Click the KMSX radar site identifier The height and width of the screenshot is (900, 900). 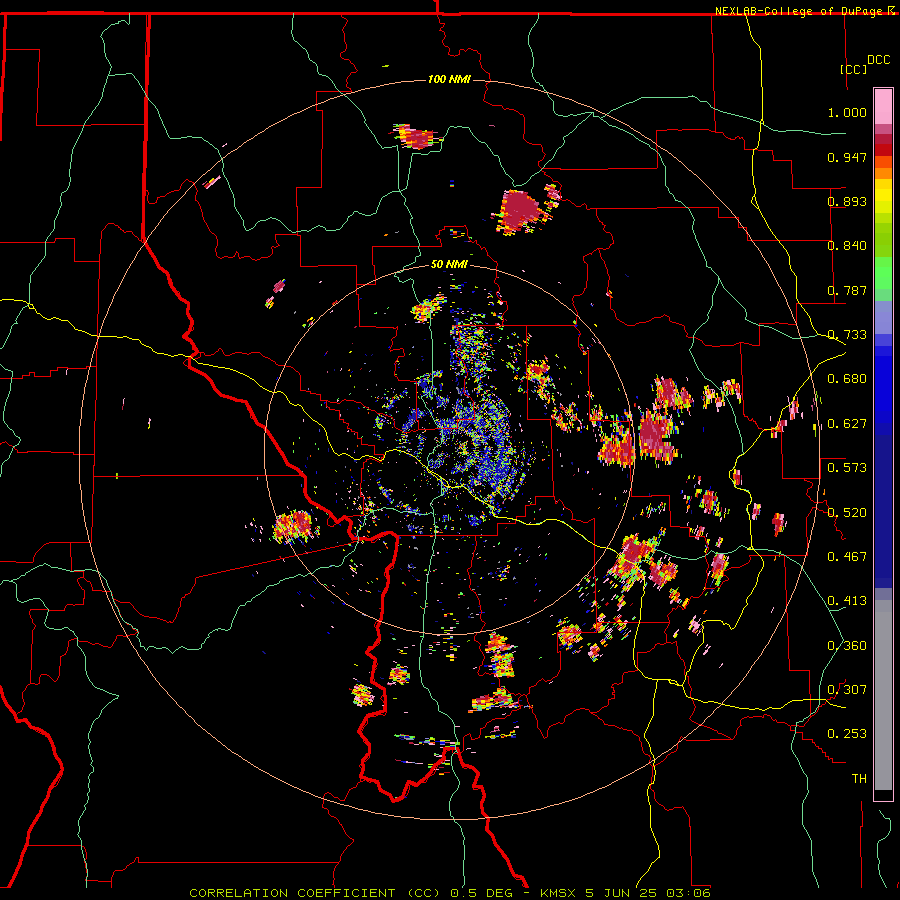560,893
